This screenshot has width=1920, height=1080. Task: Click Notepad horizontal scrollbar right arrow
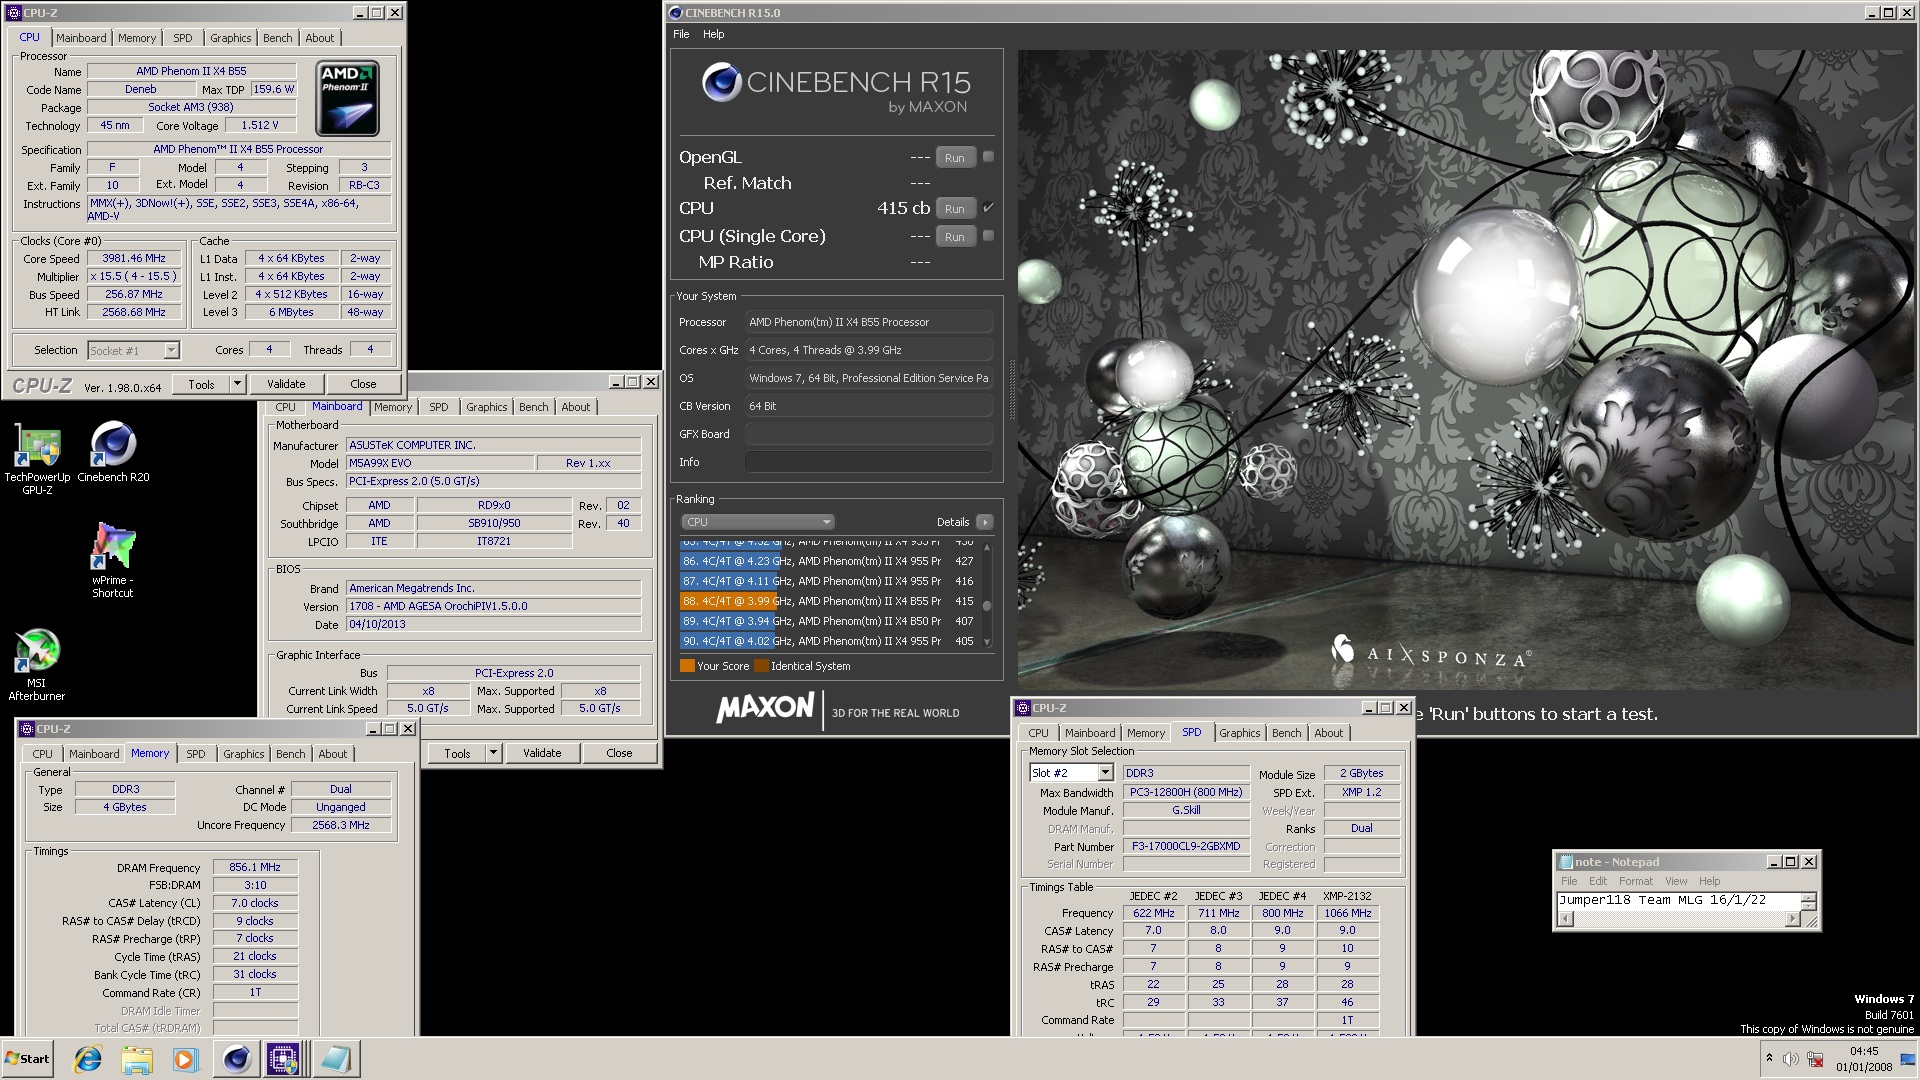click(x=1791, y=919)
